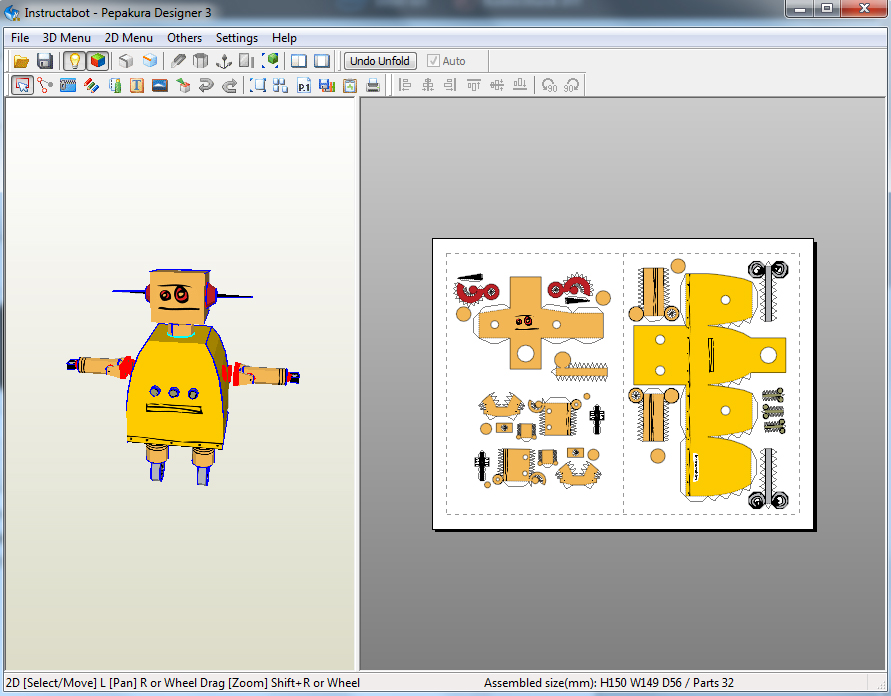Click the gray cylinder toolbar icon
The height and width of the screenshot is (696, 891).
point(201,61)
